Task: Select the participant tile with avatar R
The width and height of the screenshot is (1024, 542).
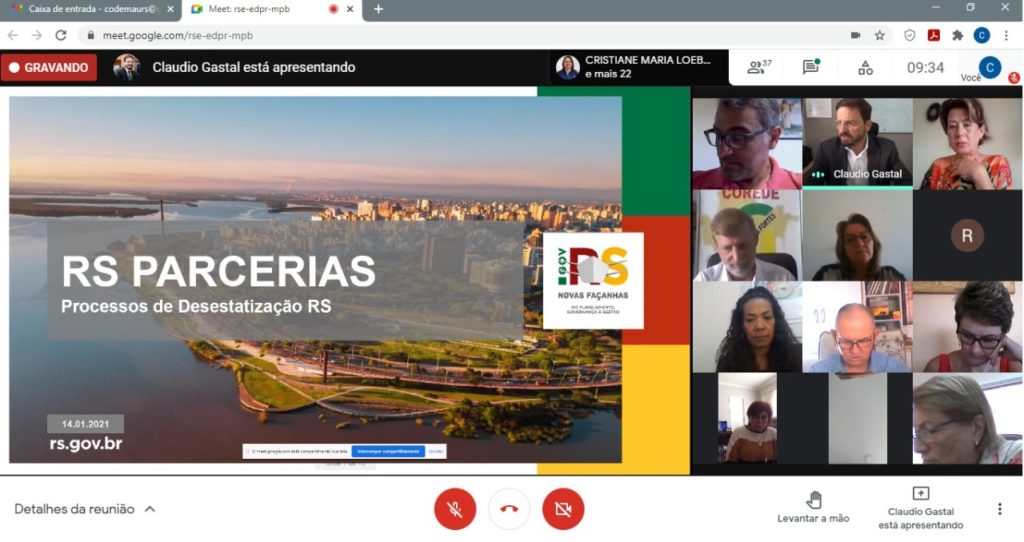Action: tap(967, 235)
